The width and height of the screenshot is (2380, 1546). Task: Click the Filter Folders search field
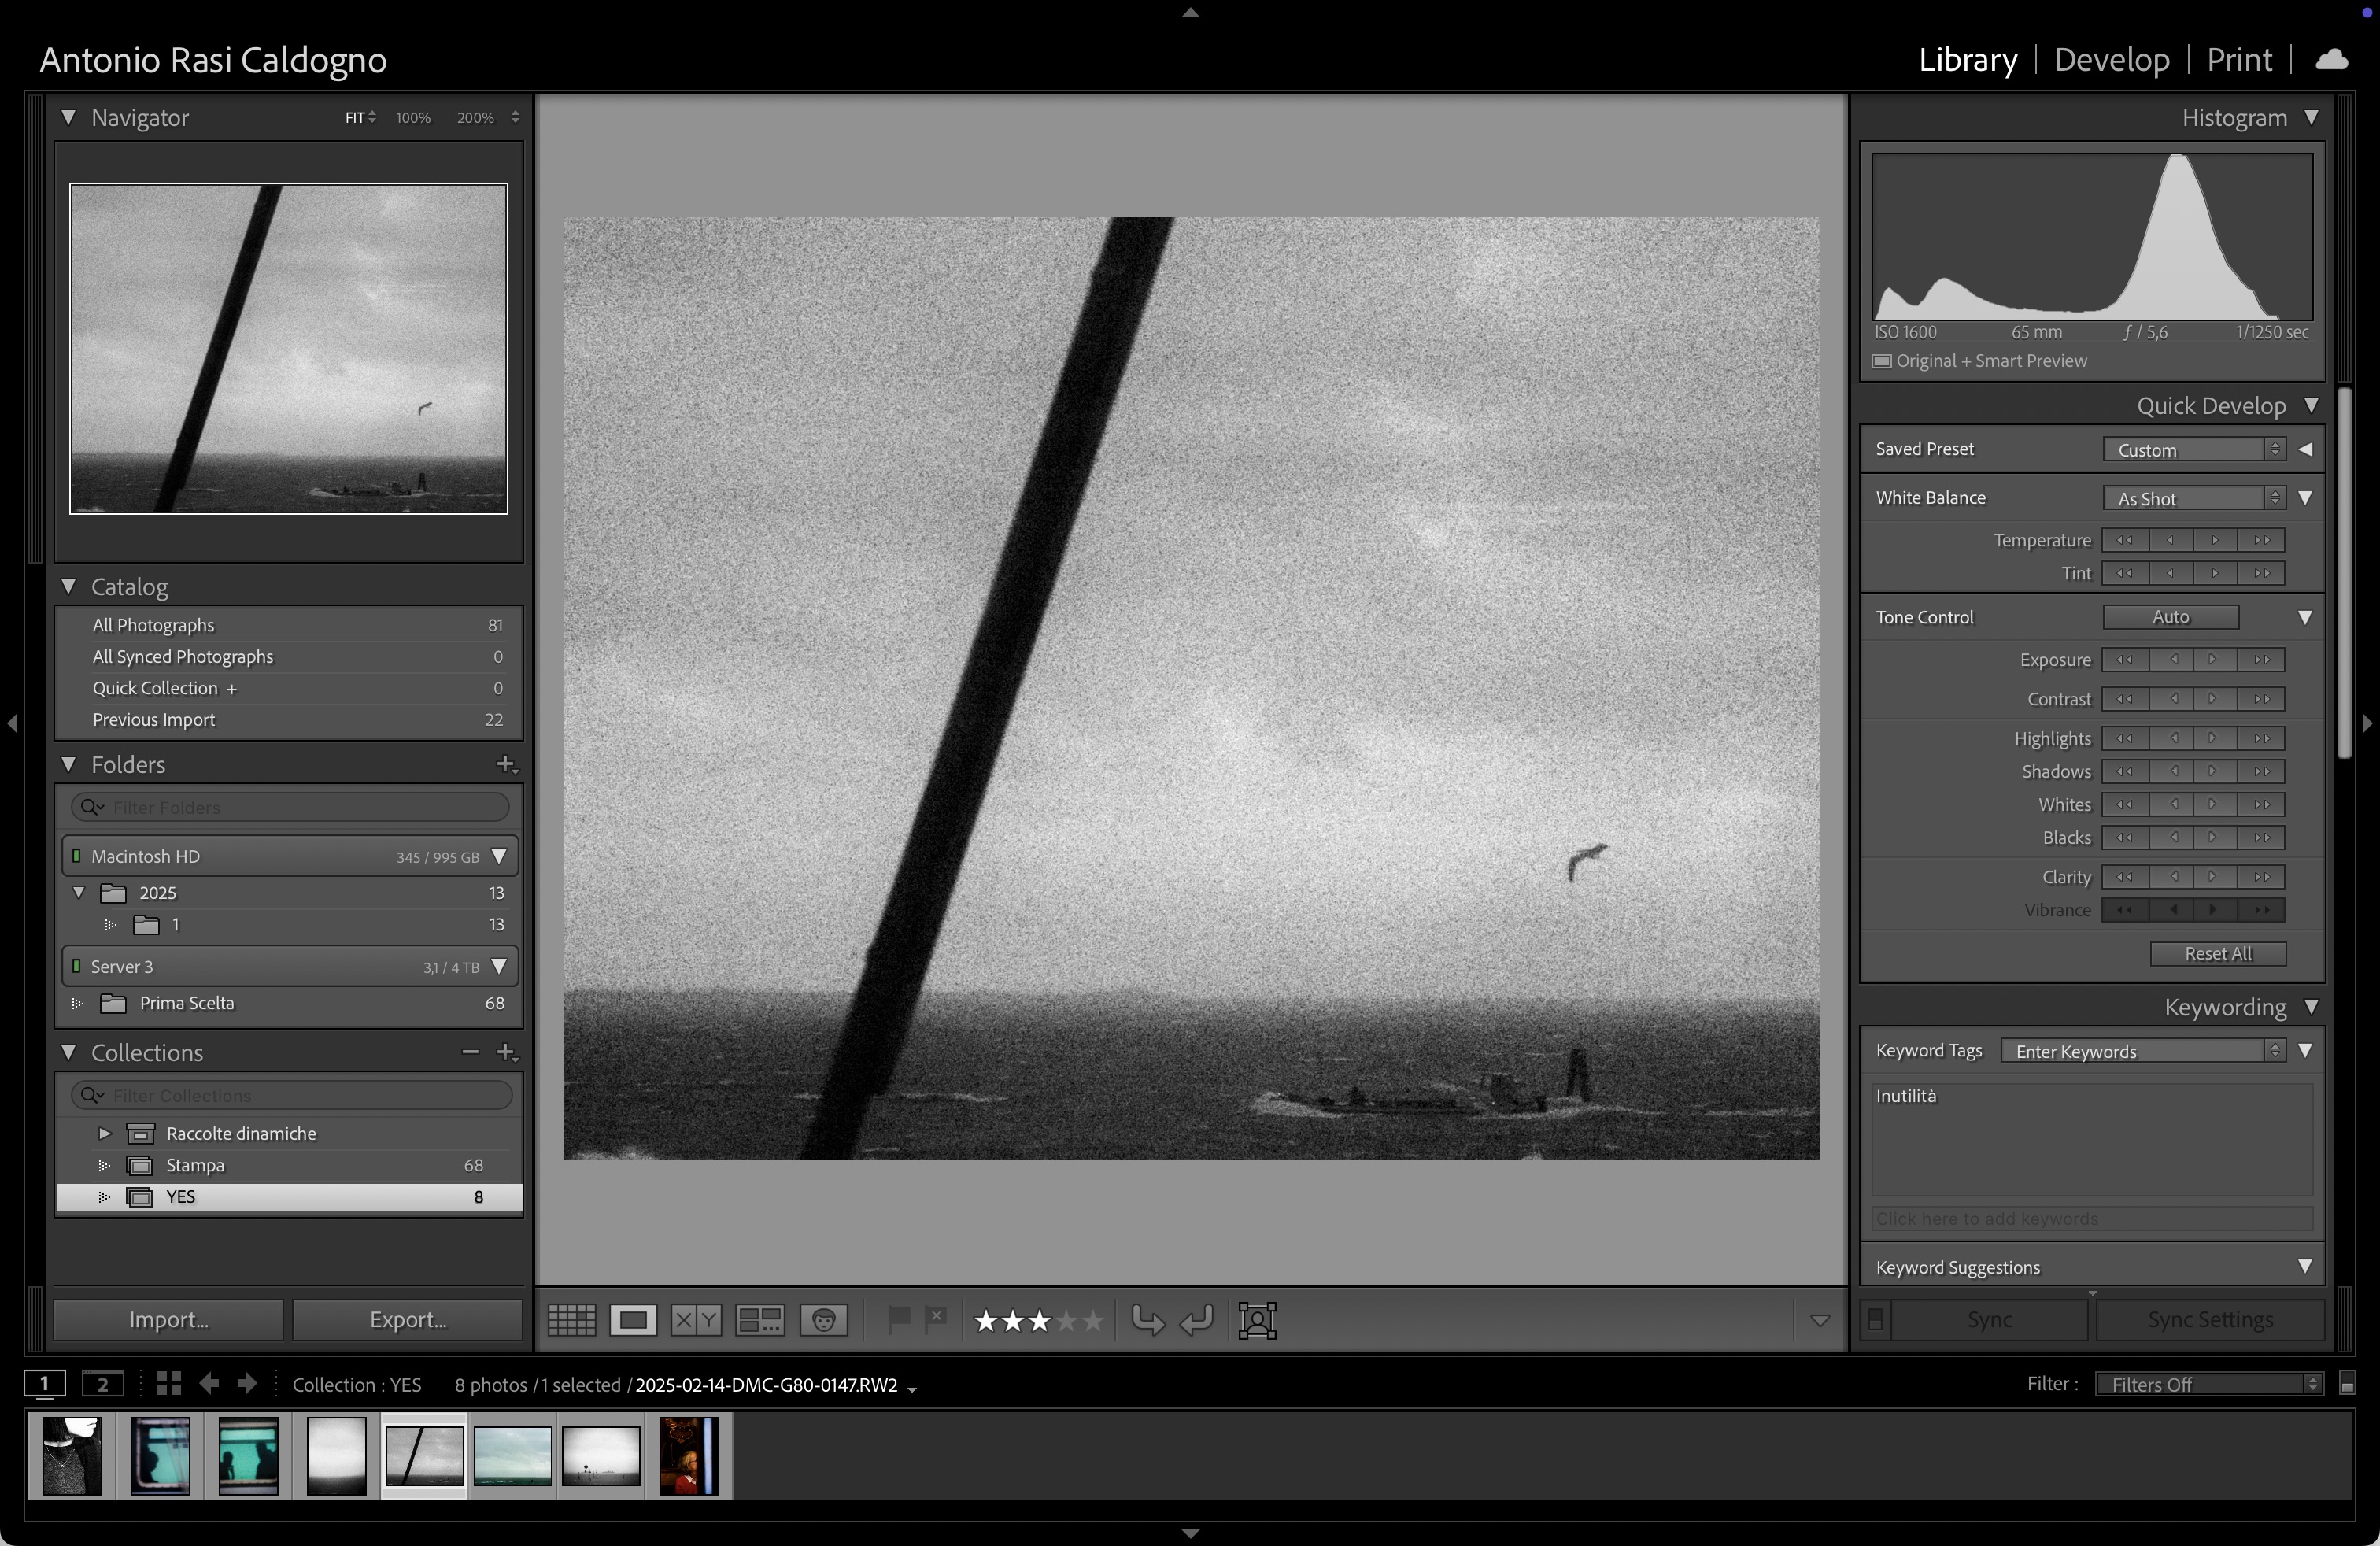pos(290,807)
